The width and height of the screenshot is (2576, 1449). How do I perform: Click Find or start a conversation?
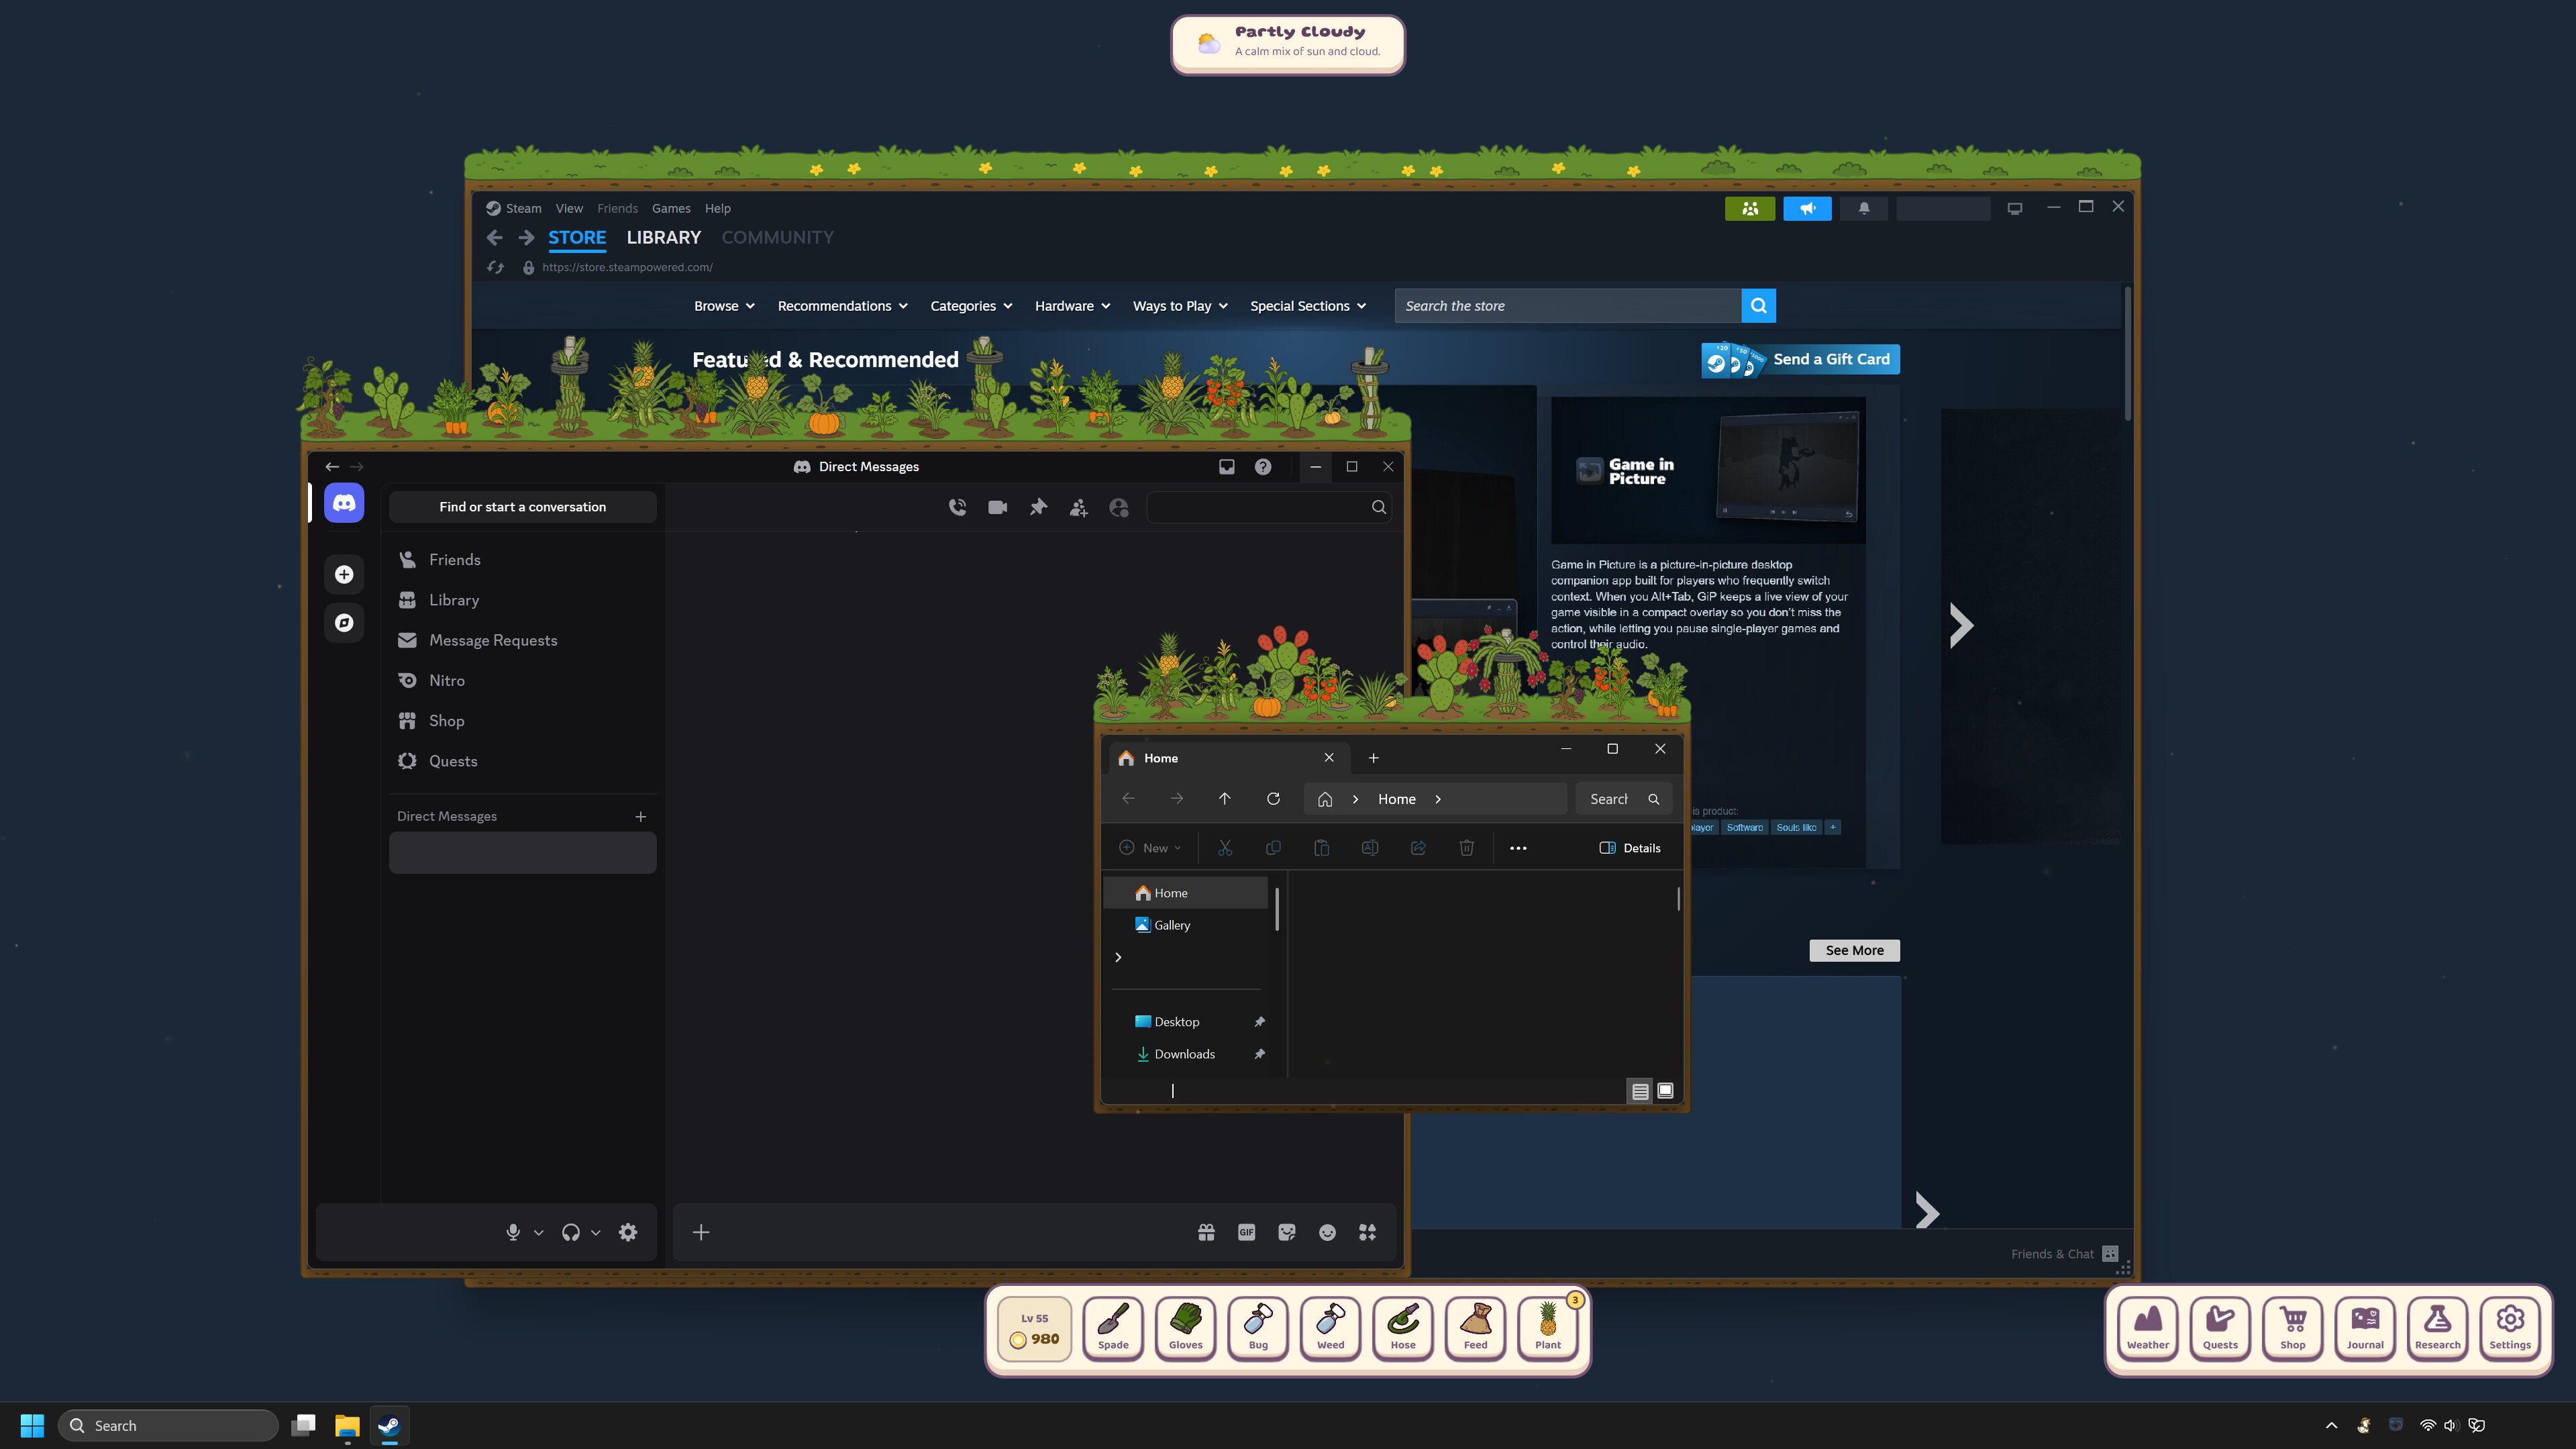click(522, 507)
